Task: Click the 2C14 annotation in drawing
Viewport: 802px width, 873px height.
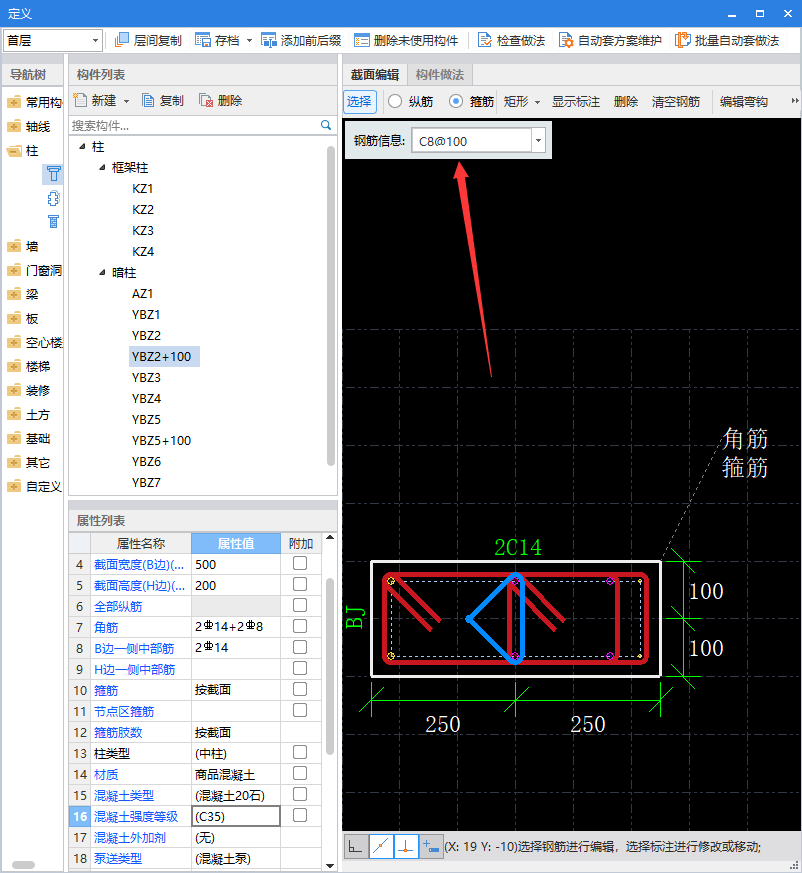Action: [518, 547]
